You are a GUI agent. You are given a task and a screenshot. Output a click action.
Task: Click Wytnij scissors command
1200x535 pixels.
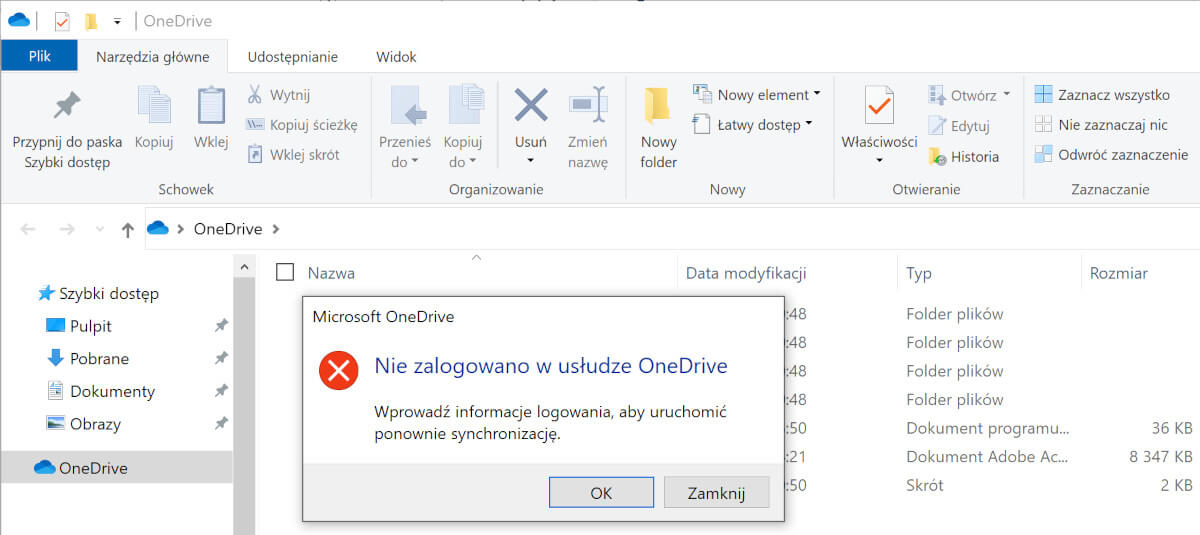point(278,95)
